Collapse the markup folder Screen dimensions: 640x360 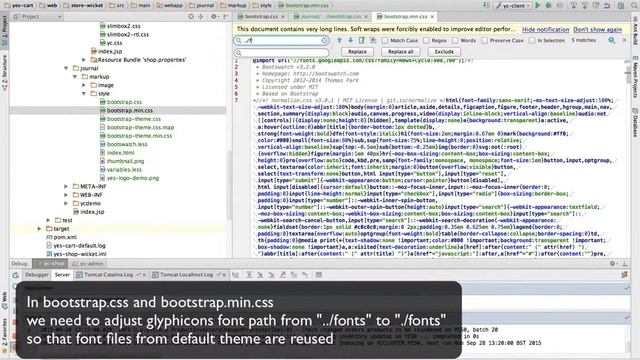[75, 77]
